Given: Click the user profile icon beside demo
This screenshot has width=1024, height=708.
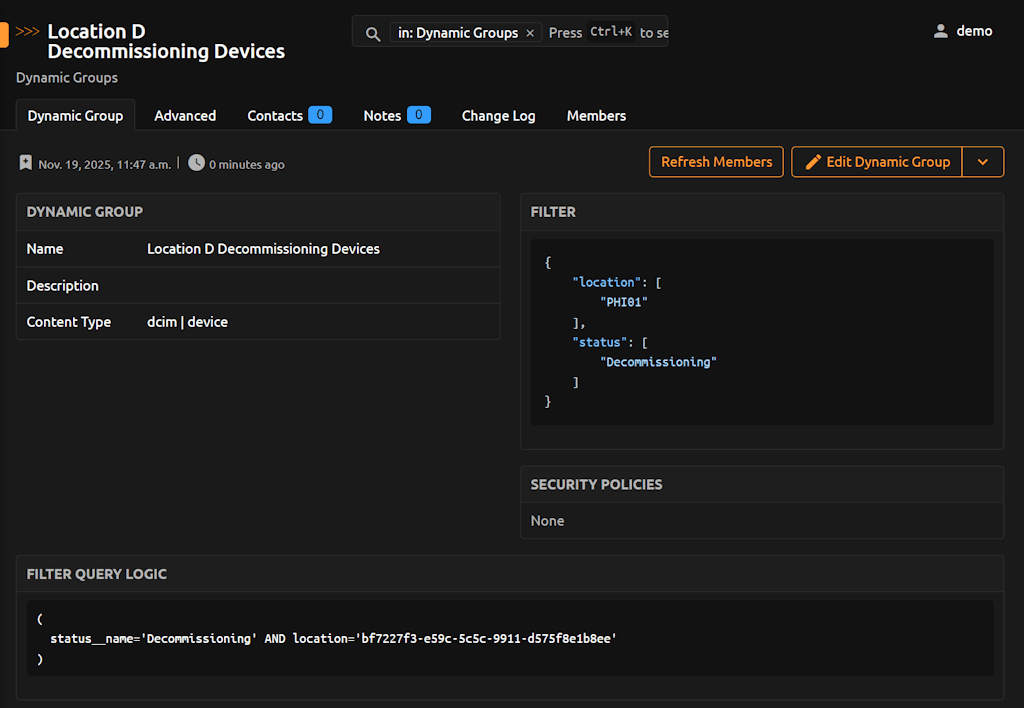Looking at the screenshot, I should (x=940, y=31).
